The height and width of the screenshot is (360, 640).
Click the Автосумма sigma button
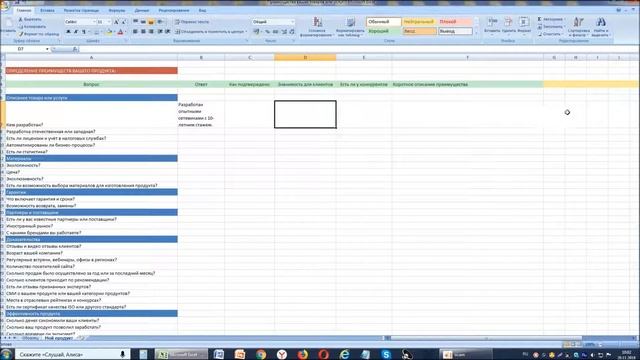550,19
